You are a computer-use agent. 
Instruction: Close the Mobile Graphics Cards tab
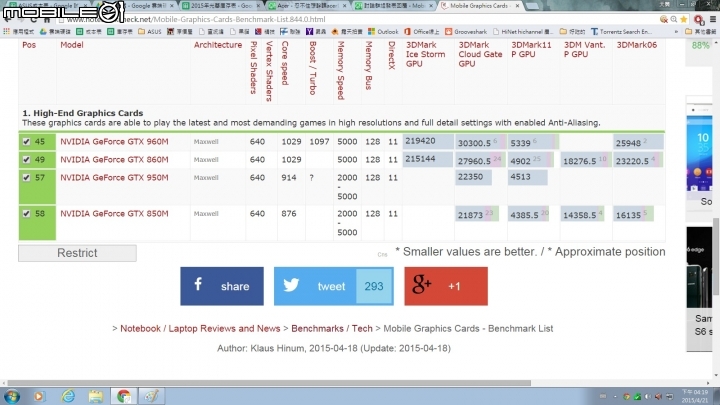[518, 6]
